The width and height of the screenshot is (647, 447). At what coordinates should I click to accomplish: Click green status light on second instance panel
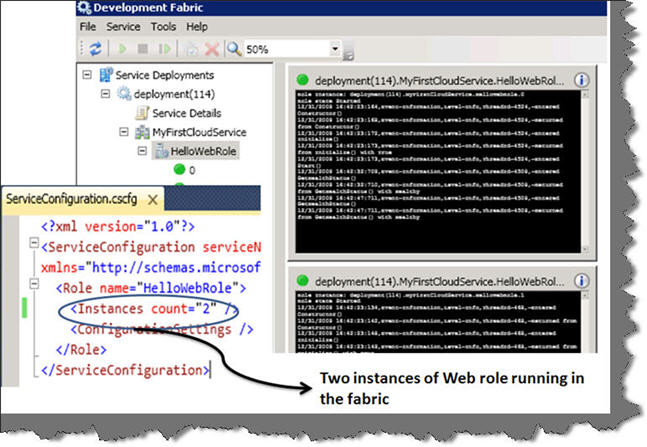[x=303, y=281]
